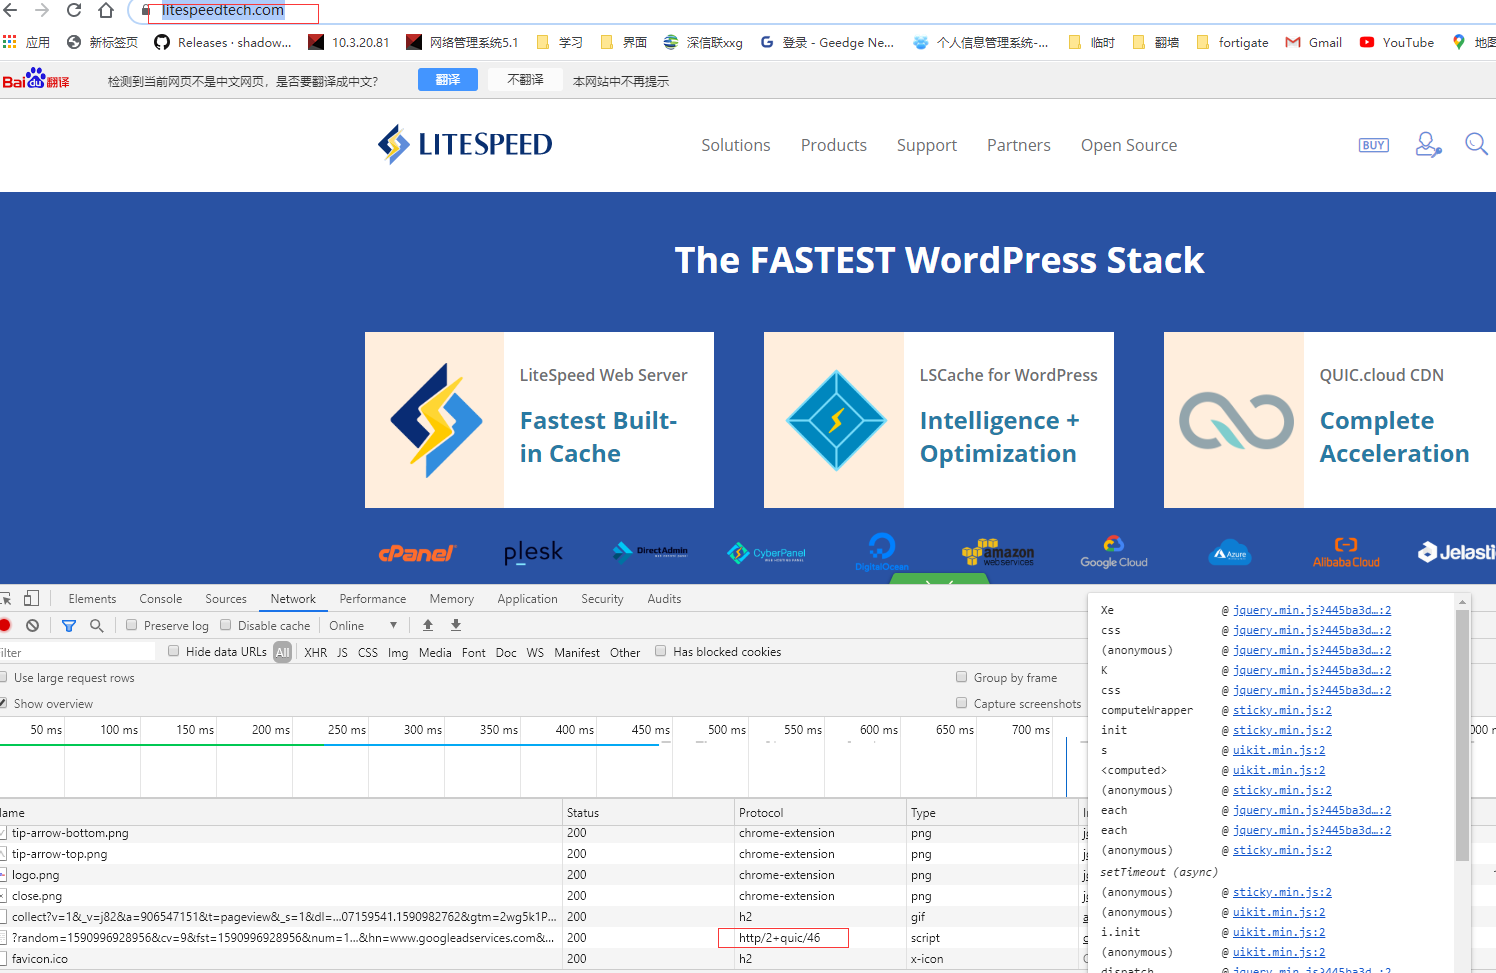Click the export HAR download arrow
The height and width of the screenshot is (973, 1496).
pyautogui.click(x=456, y=626)
